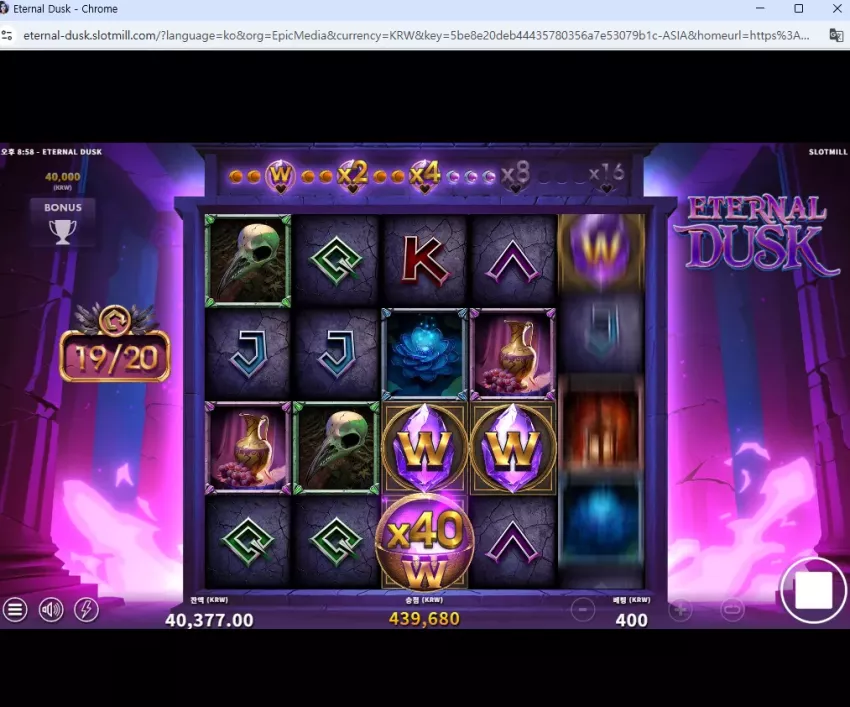Click the W marker on multiplier track
The height and width of the screenshot is (707, 850).
pyautogui.click(x=280, y=176)
